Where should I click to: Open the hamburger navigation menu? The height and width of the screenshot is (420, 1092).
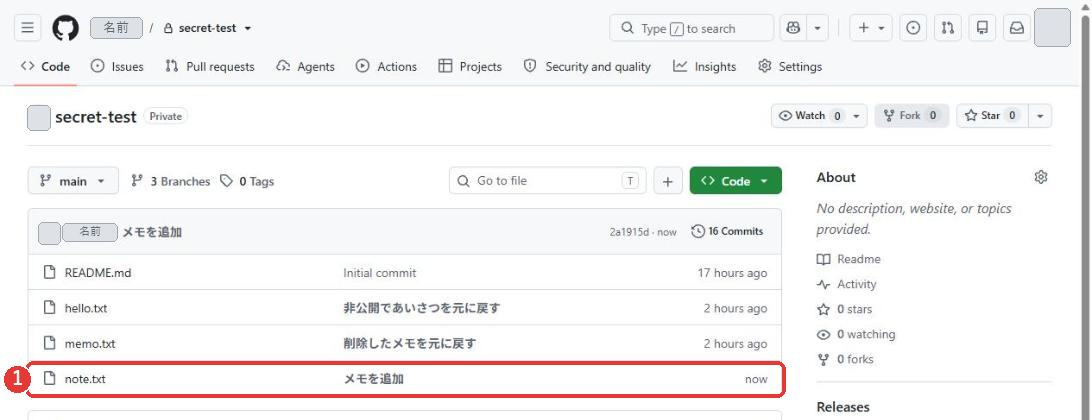click(x=27, y=28)
